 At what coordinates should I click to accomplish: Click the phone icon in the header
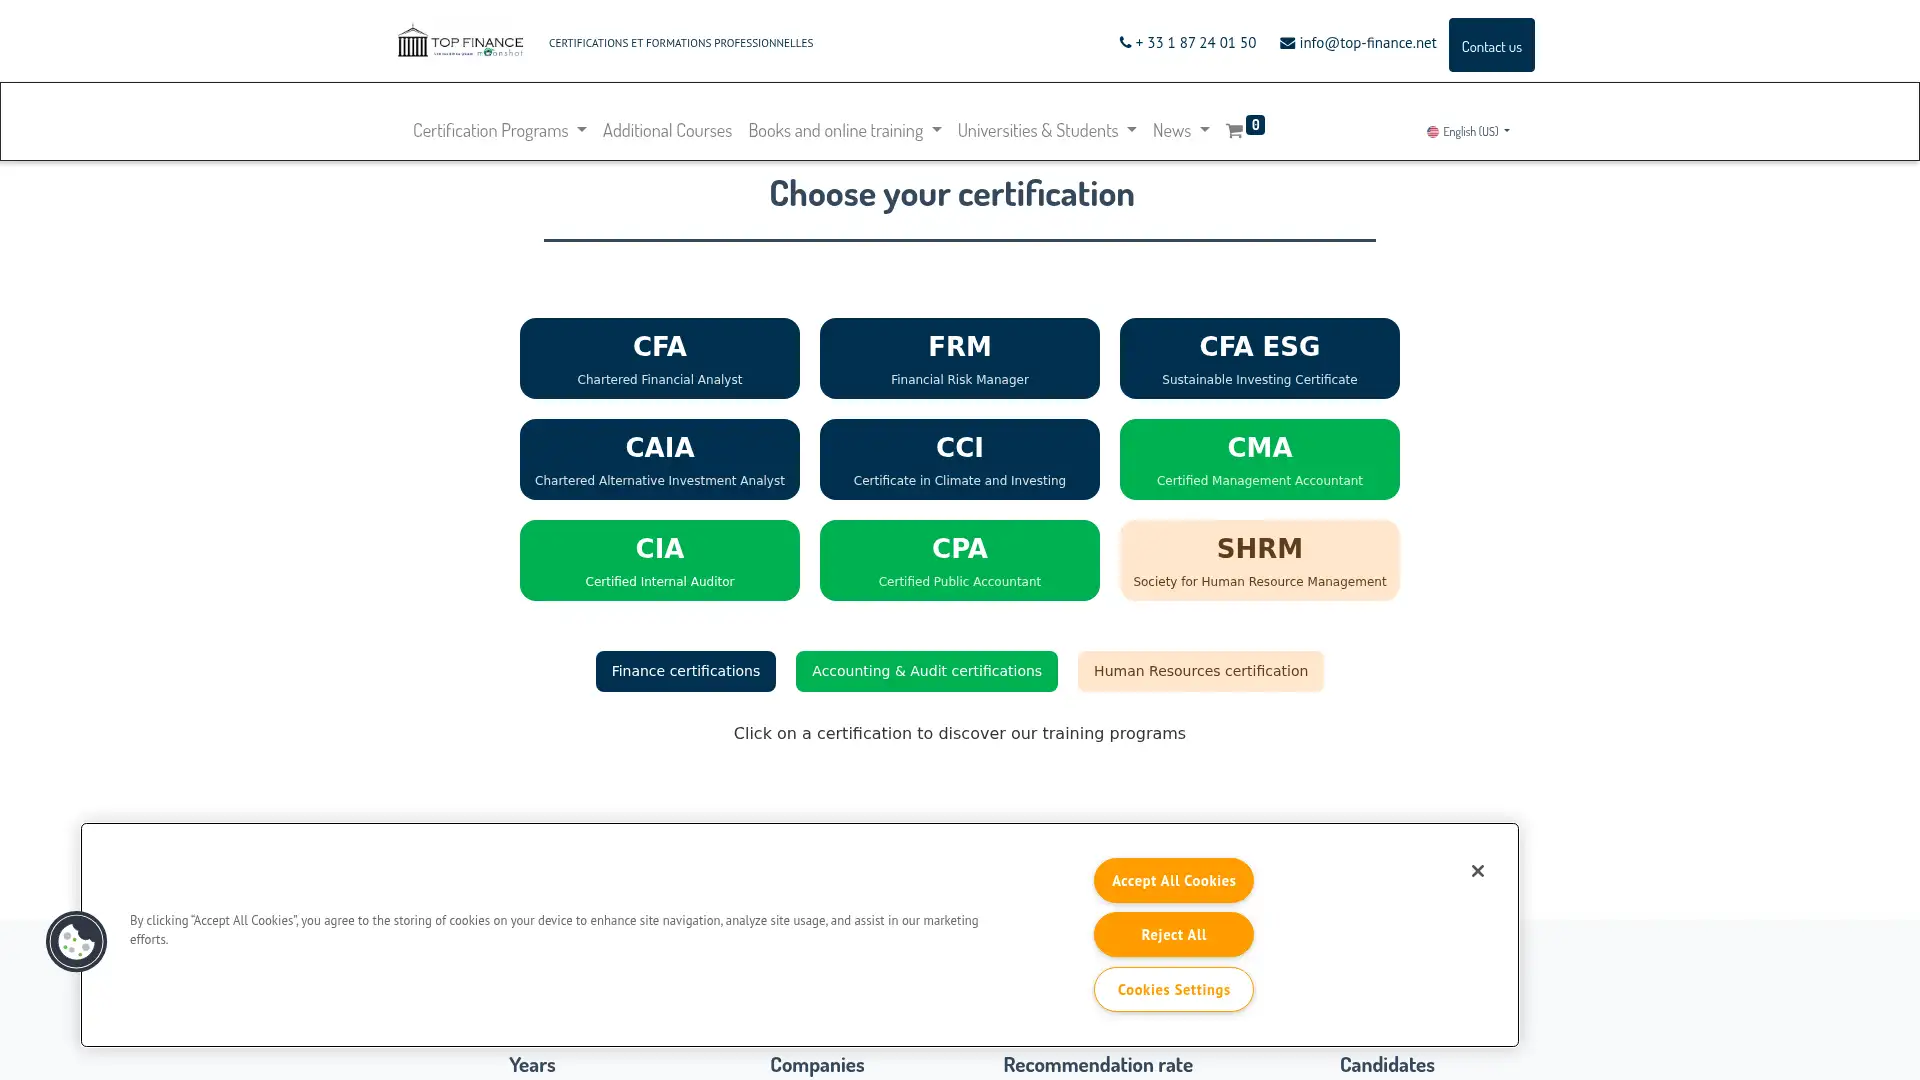tap(1125, 42)
